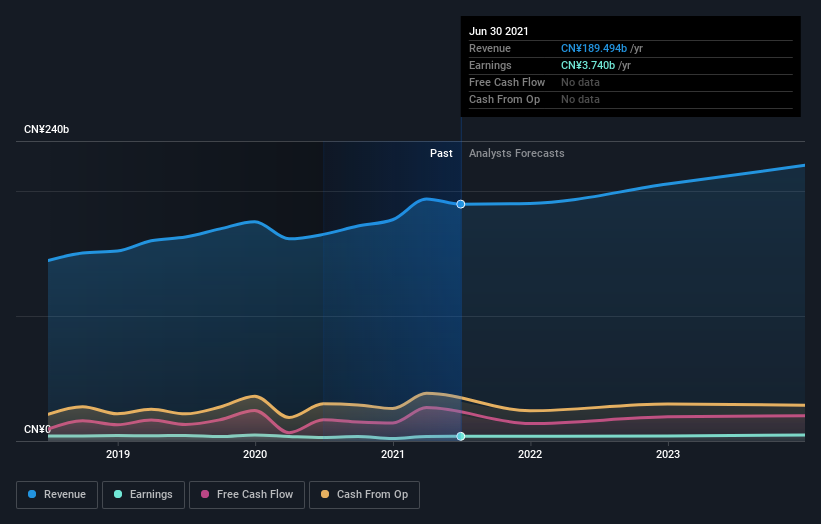
Task: Click the Analysts Forecasts label
Action: pyautogui.click(x=517, y=153)
